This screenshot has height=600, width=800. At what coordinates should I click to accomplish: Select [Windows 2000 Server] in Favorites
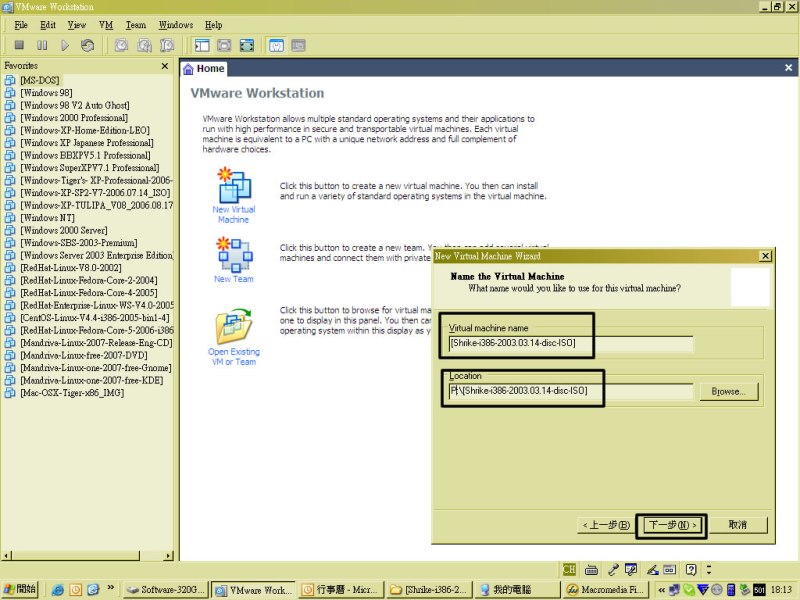pyautogui.click(x=64, y=230)
